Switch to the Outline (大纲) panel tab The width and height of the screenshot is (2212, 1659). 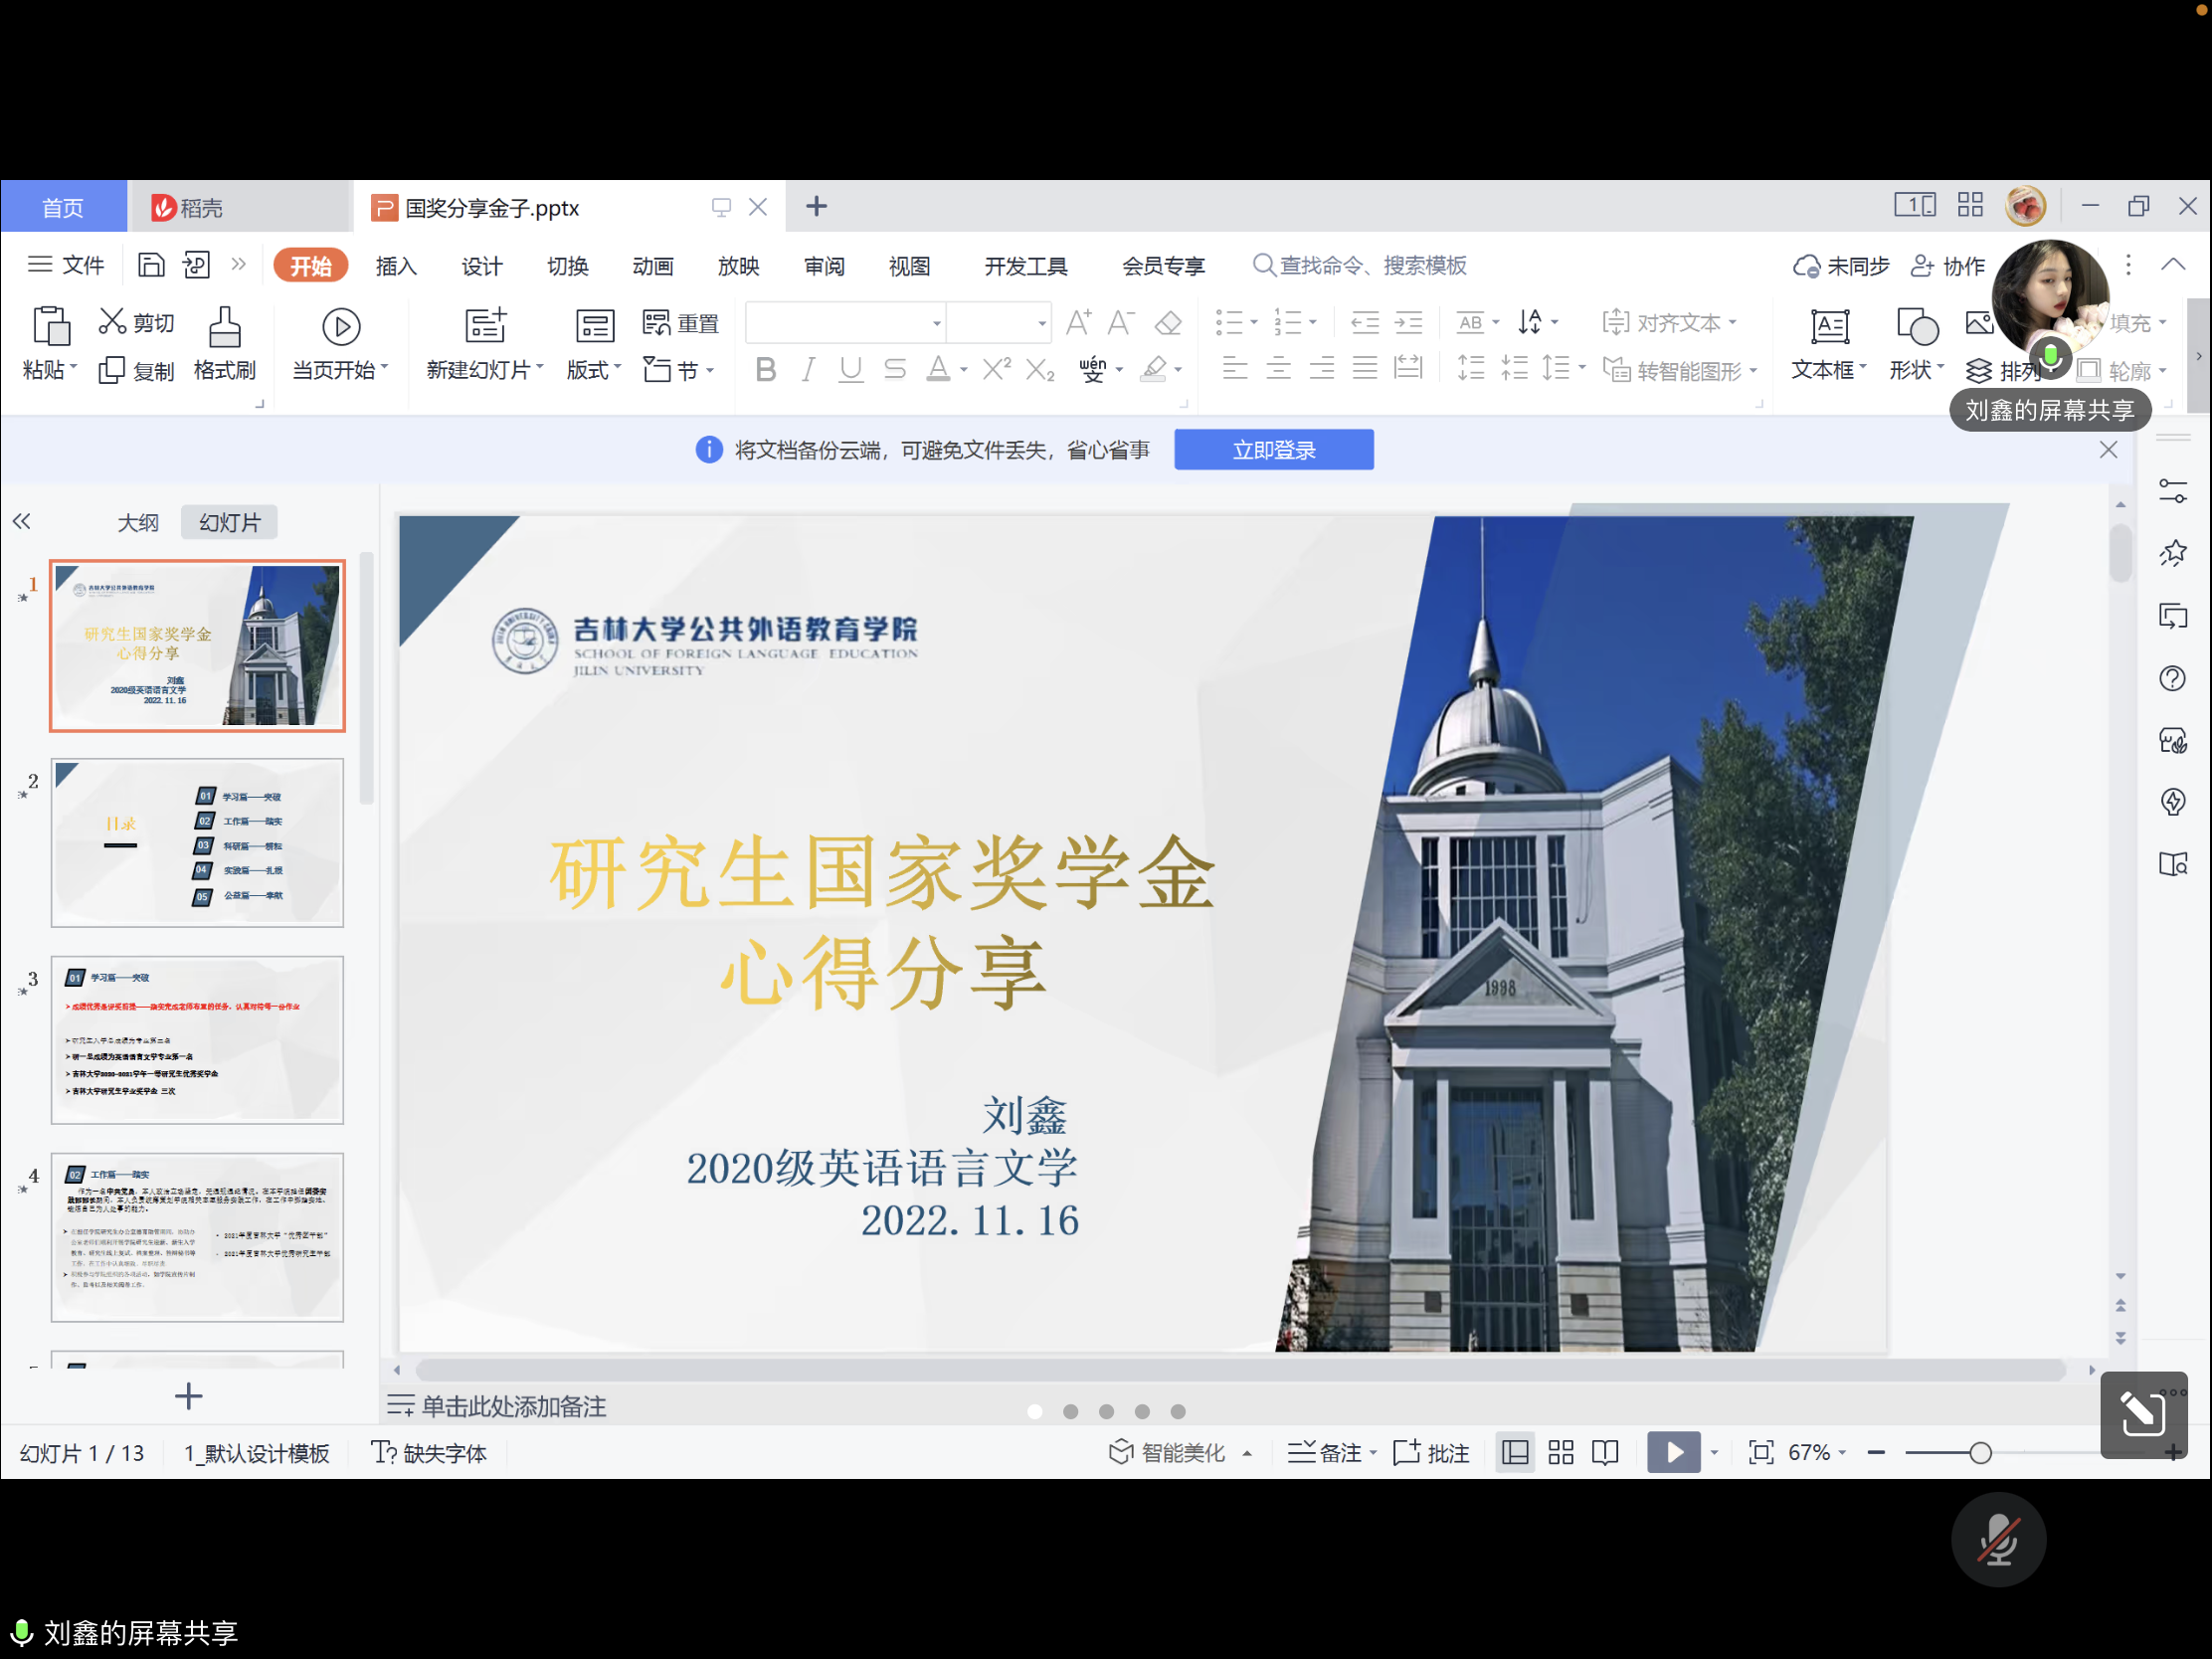click(138, 523)
